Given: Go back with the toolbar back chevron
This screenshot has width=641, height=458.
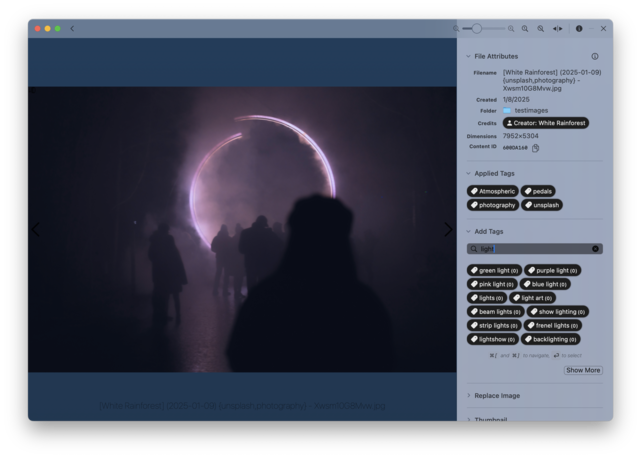Looking at the screenshot, I should [72, 29].
